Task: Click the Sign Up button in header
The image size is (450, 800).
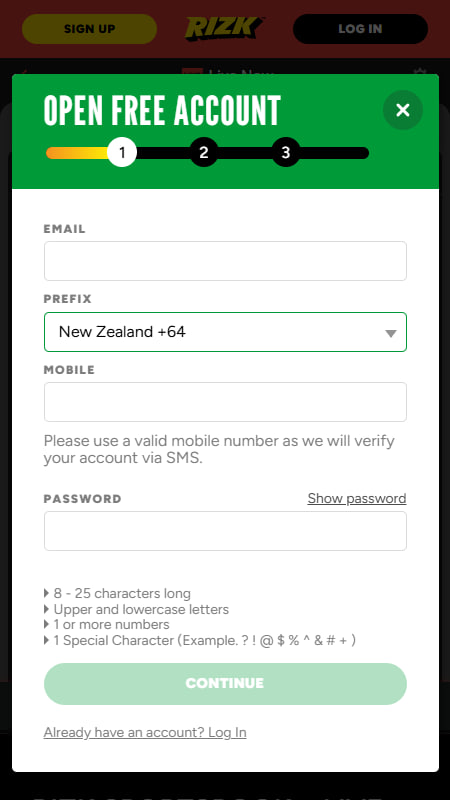Action: pyautogui.click(x=89, y=29)
